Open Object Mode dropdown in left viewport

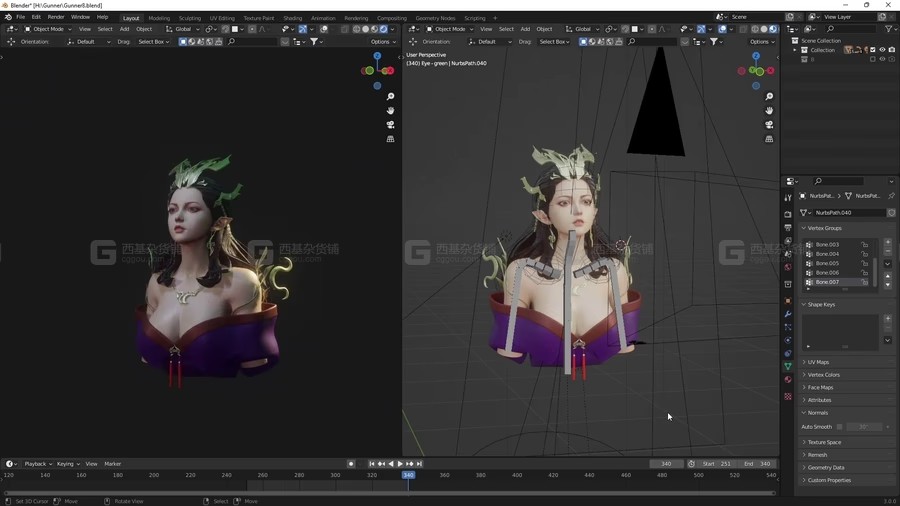[x=48, y=29]
